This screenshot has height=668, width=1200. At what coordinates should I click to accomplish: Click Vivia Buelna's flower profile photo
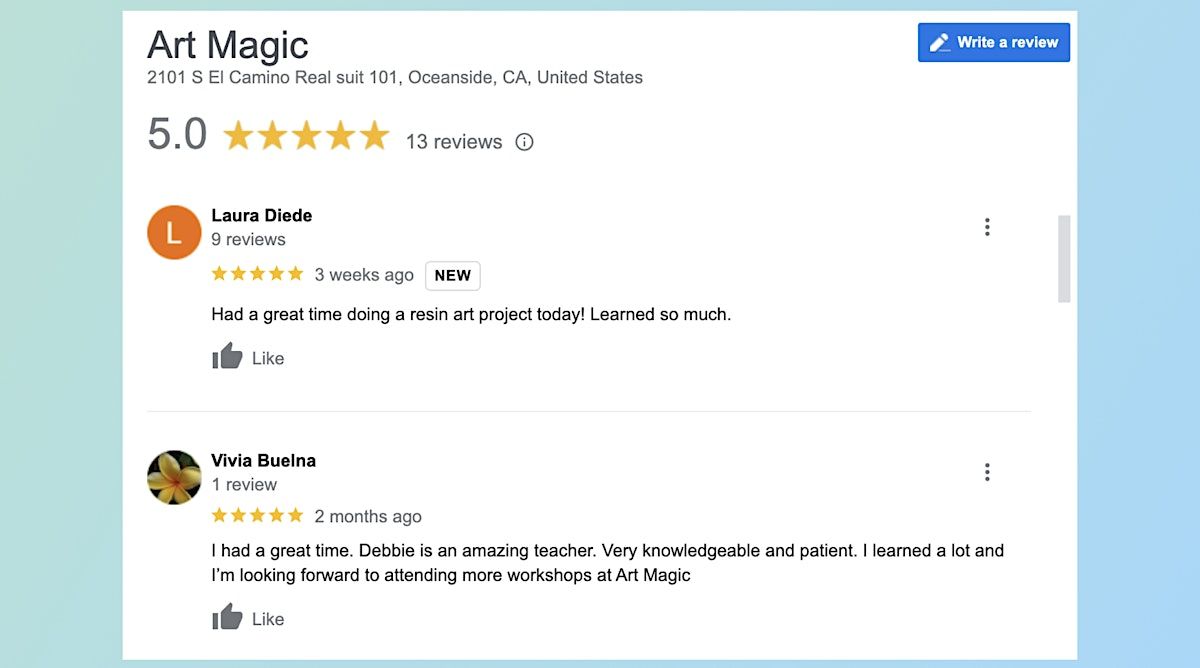(174, 477)
